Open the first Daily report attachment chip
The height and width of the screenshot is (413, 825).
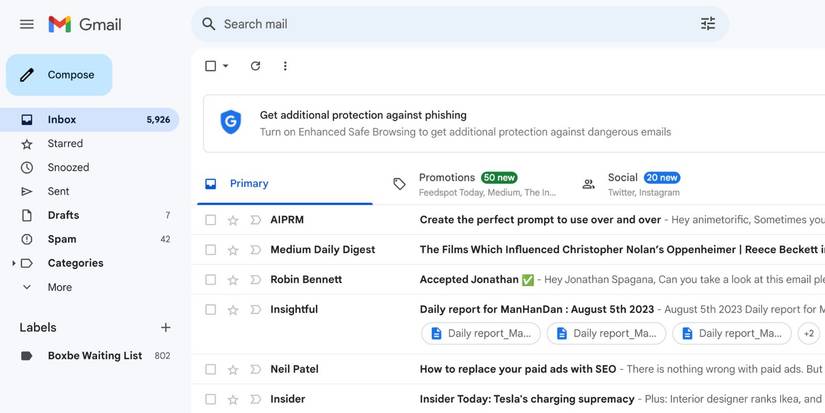pos(481,333)
